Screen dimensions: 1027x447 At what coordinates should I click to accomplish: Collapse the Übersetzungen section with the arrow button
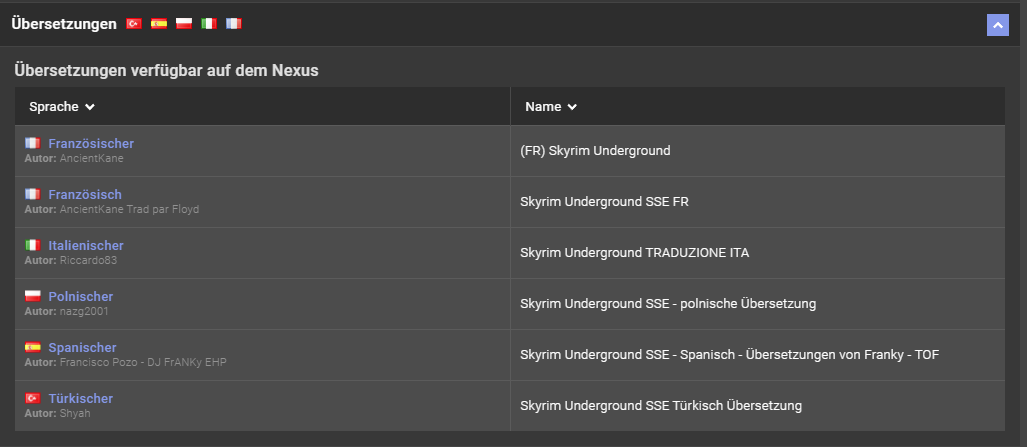pyautogui.click(x=997, y=25)
